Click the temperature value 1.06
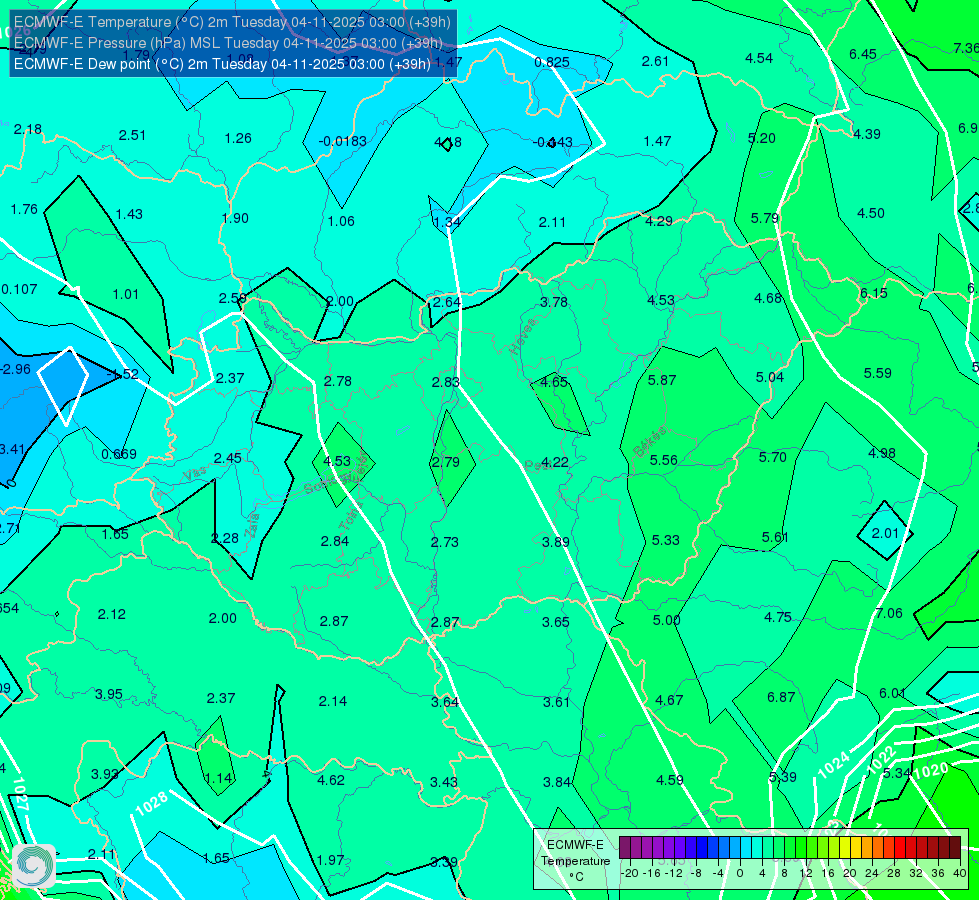 [x=341, y=221]
